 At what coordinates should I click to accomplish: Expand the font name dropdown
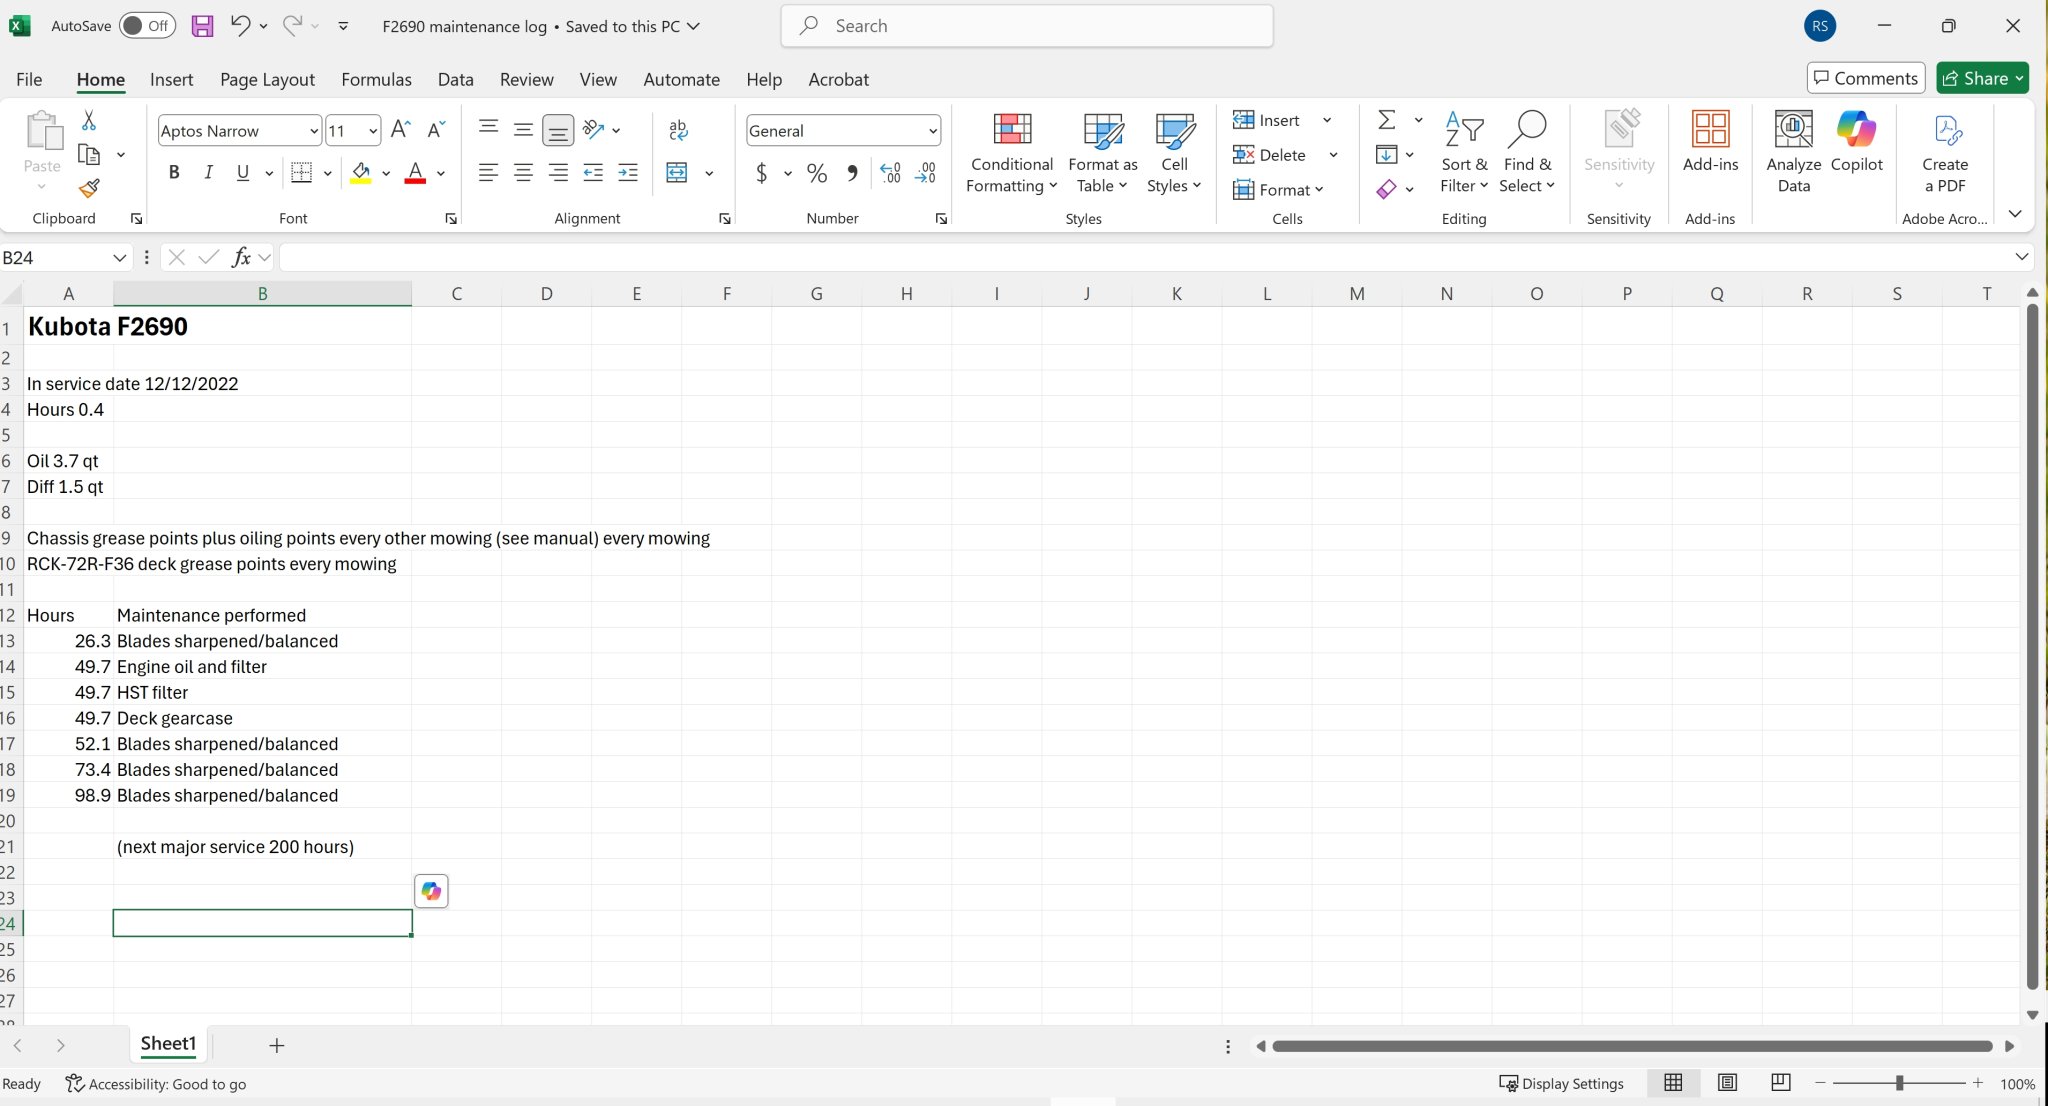point(313,131)
